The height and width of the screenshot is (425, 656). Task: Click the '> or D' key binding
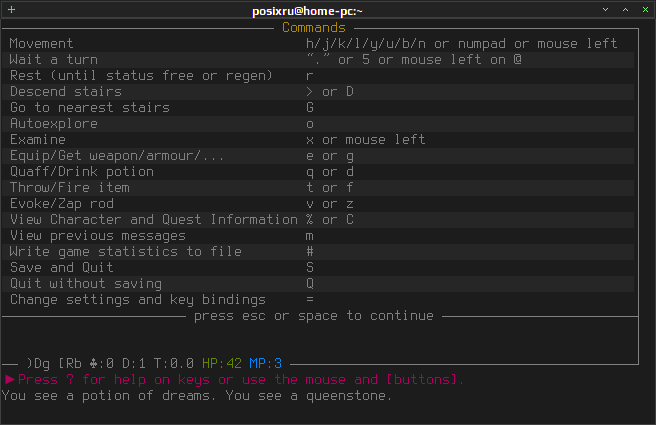pyautogui.click(x=330, y=92)
